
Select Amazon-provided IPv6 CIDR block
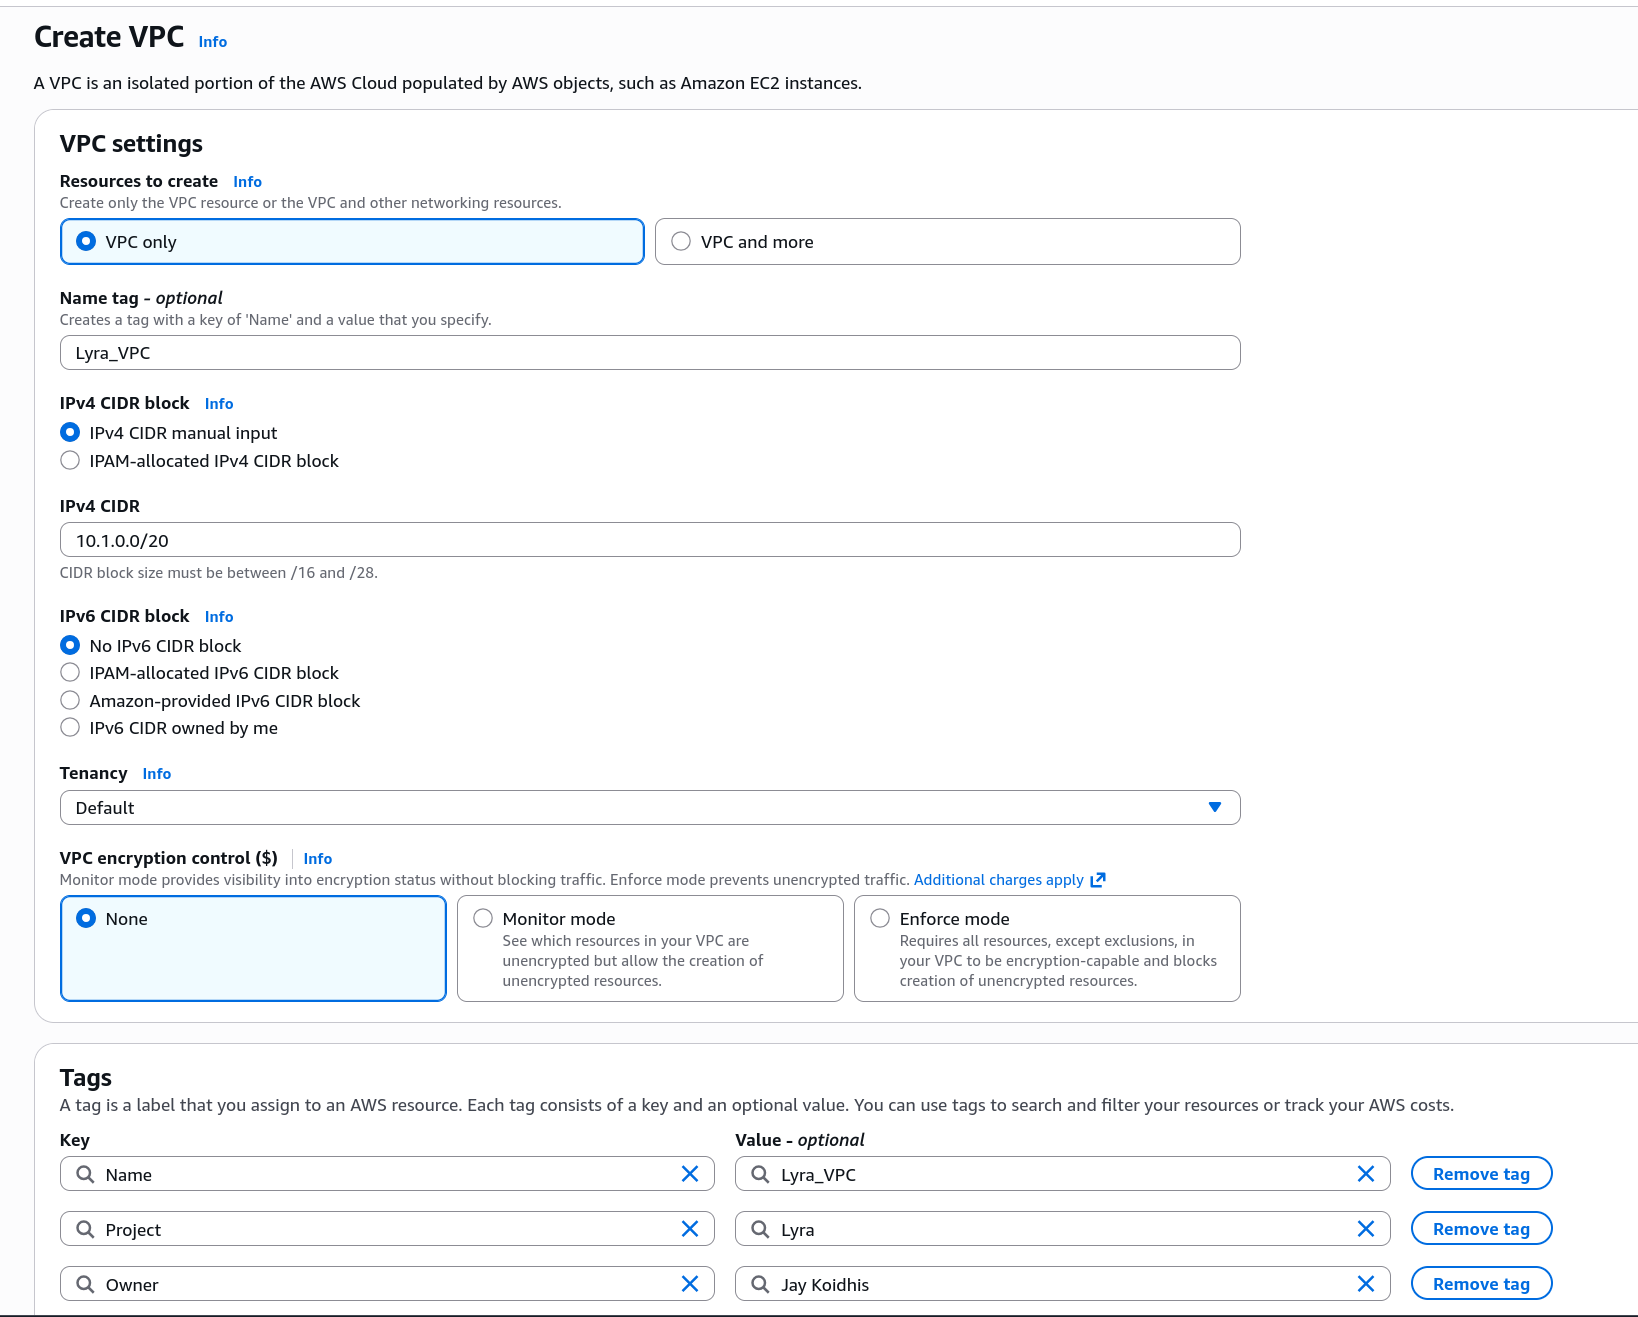click(x=70, y=701)
